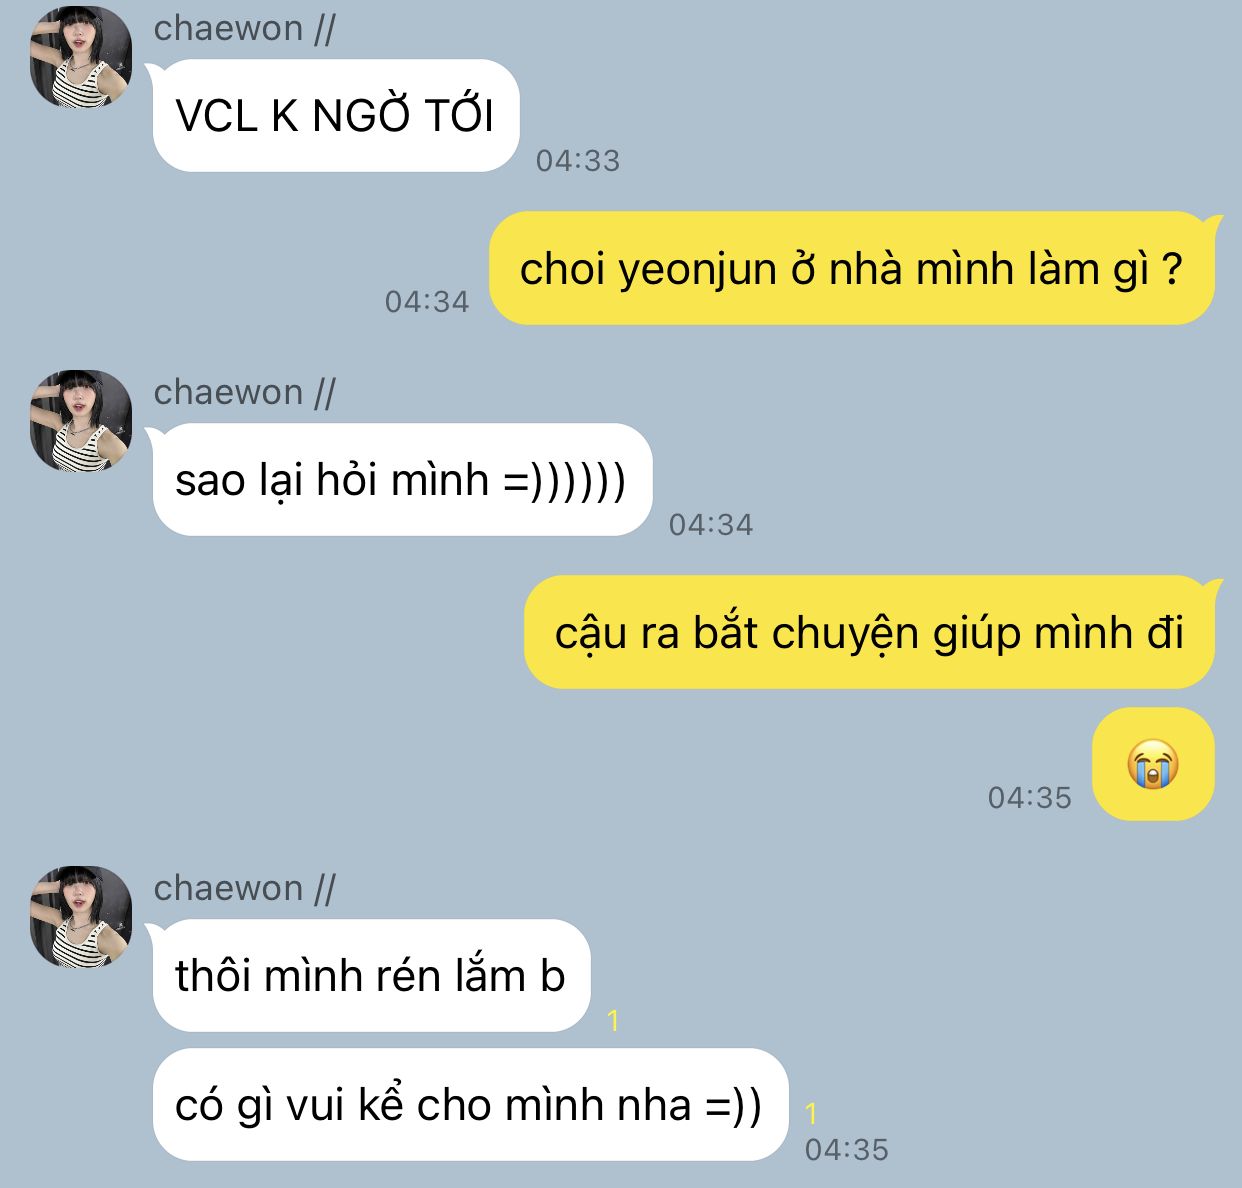1242x1188 pixels.
Task: Select the "VCL K NGỜ TỚI" message bubble
Action: pos(336,116)
